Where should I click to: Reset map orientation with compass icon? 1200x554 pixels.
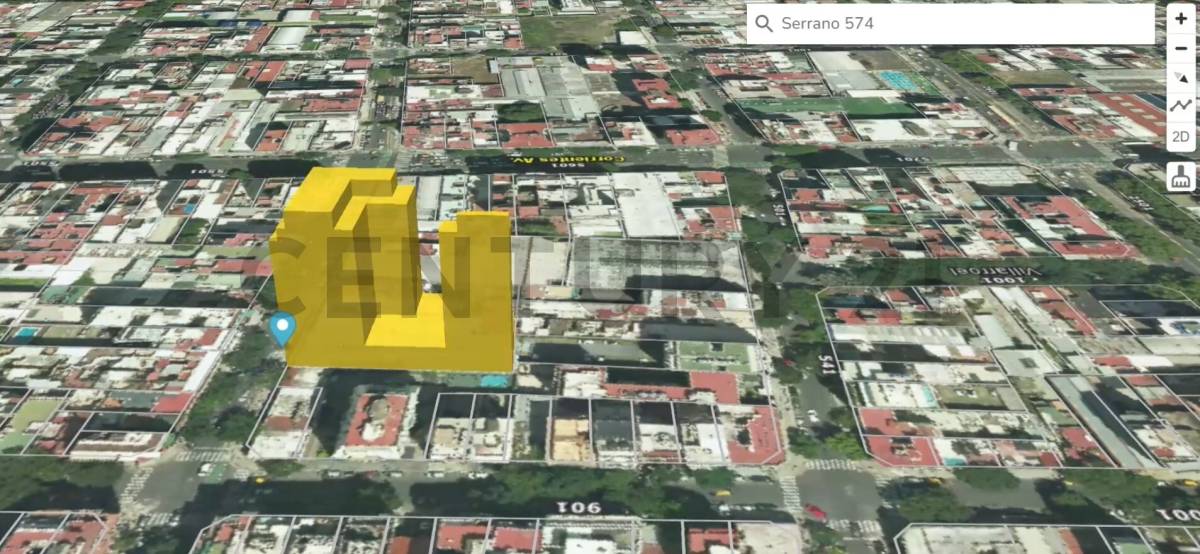click(x=1181, y=77)
